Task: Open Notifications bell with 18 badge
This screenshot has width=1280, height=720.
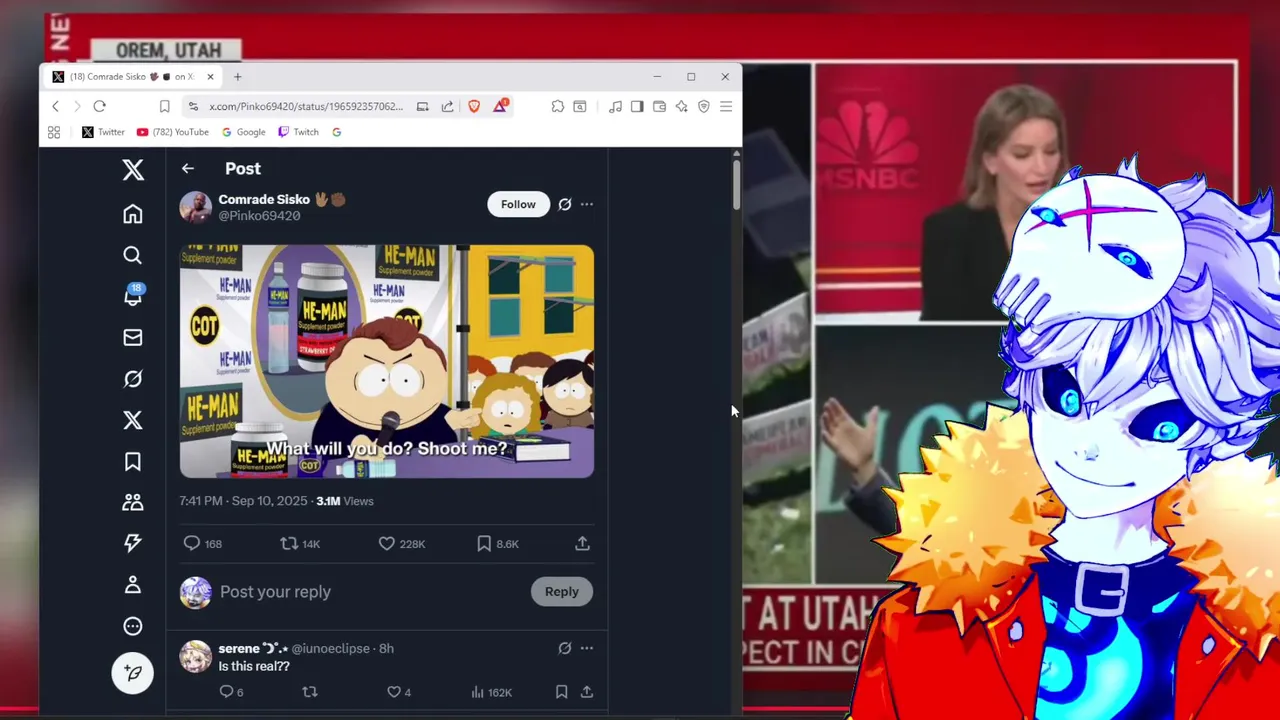Action: [133, 295]
